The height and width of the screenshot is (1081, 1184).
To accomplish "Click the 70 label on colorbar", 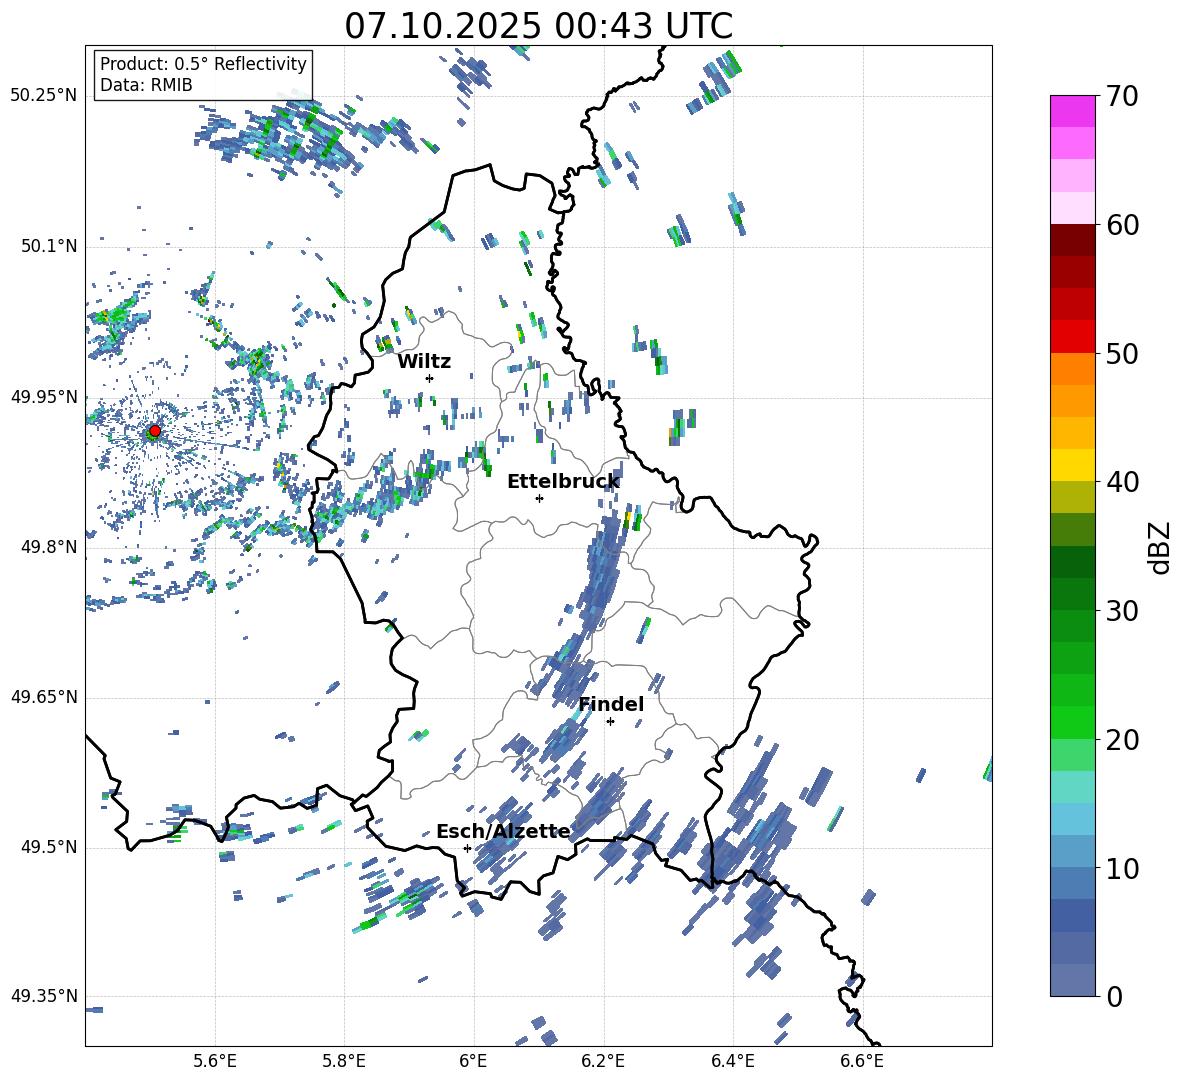I will tap(1122, 97).
